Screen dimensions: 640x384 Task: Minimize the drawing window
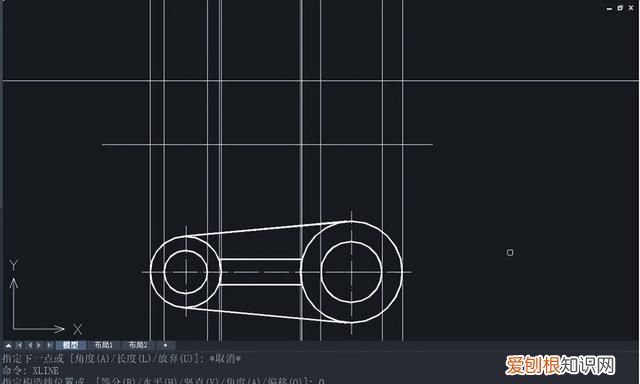click(x=609, y=8)
